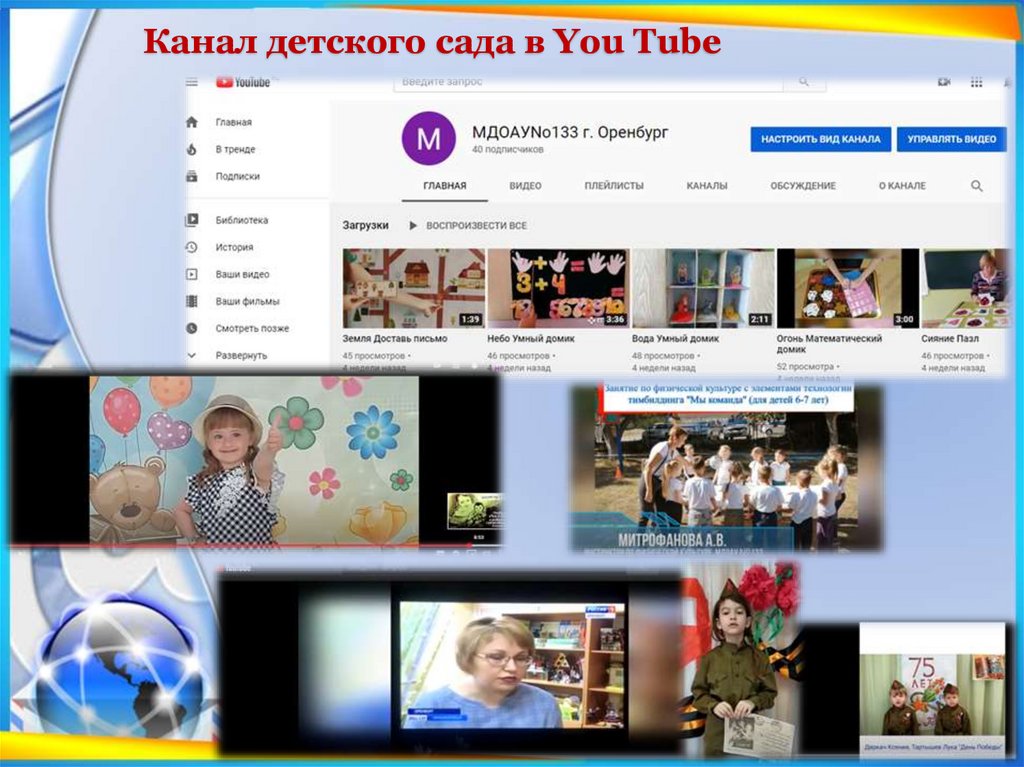Click УПРАВЛЯТЬ ВИДЕО button
This screenshot has height=767, width=1024.
pyautogui.click(x=952, y=139)
